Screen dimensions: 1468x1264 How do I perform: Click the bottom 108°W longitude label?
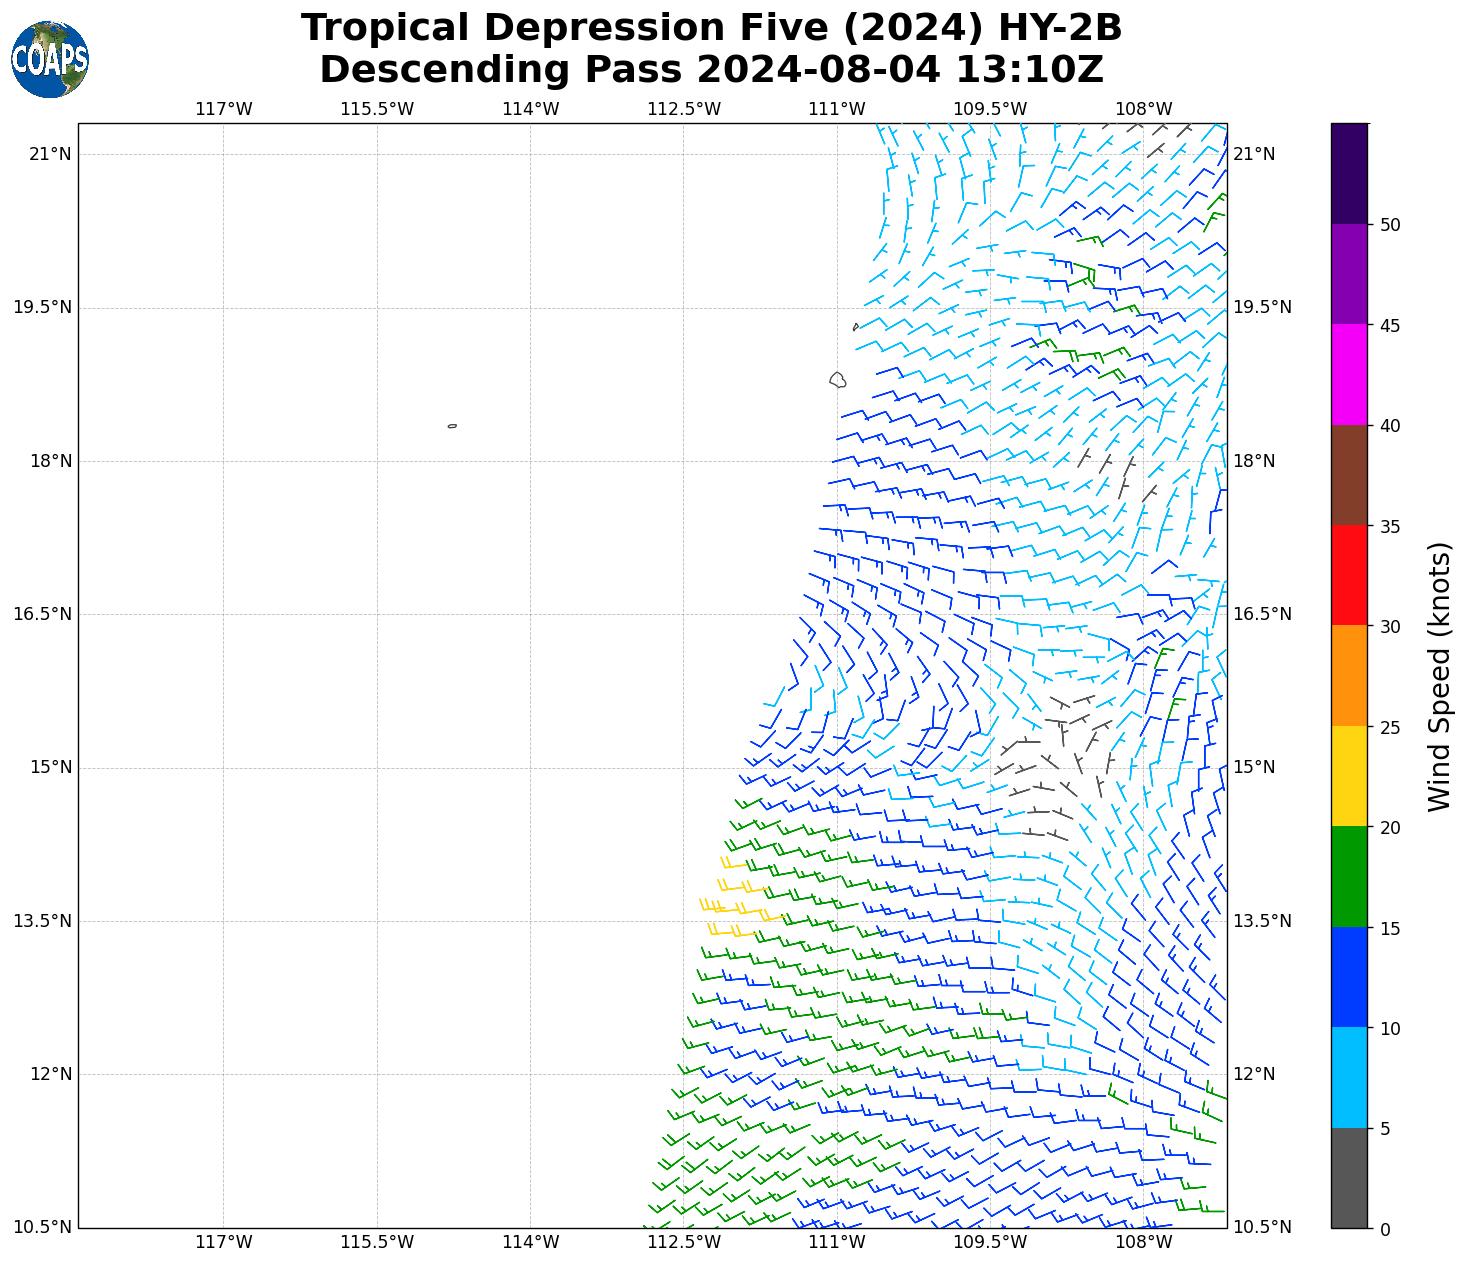click(x=1143, y=1242)
